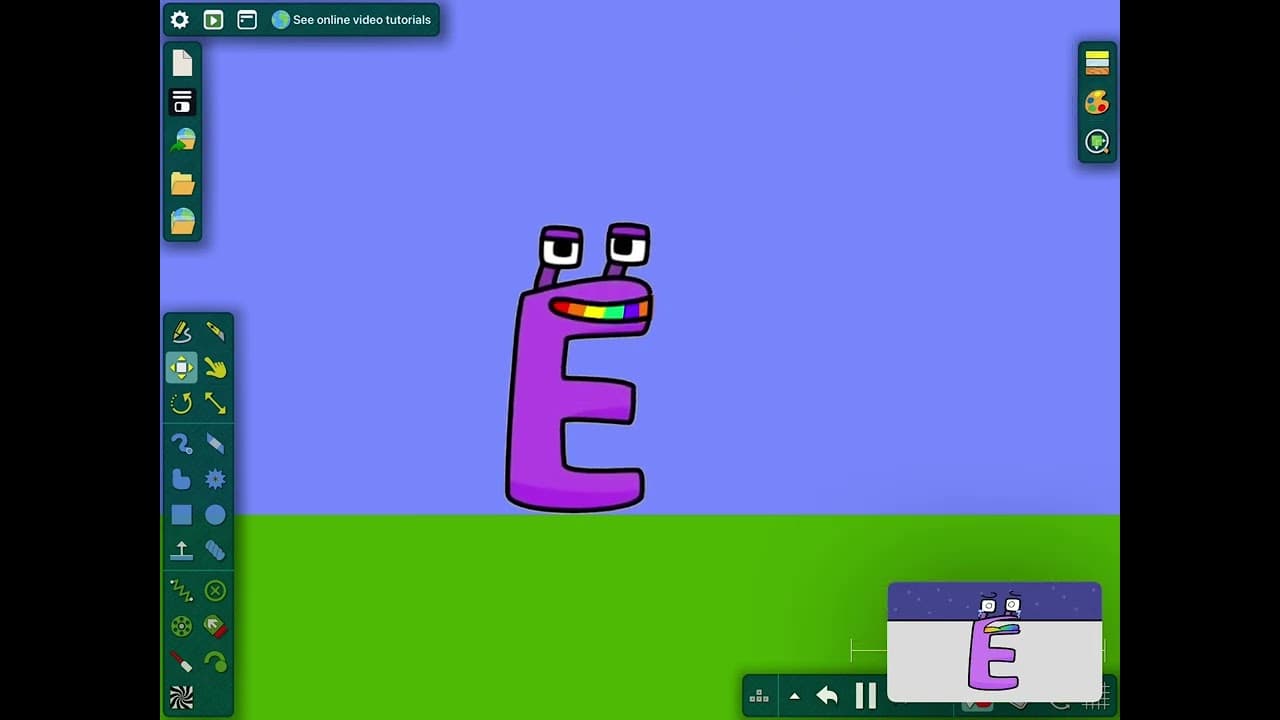Click the preview thumbnail of letter E

click(994, 641)
